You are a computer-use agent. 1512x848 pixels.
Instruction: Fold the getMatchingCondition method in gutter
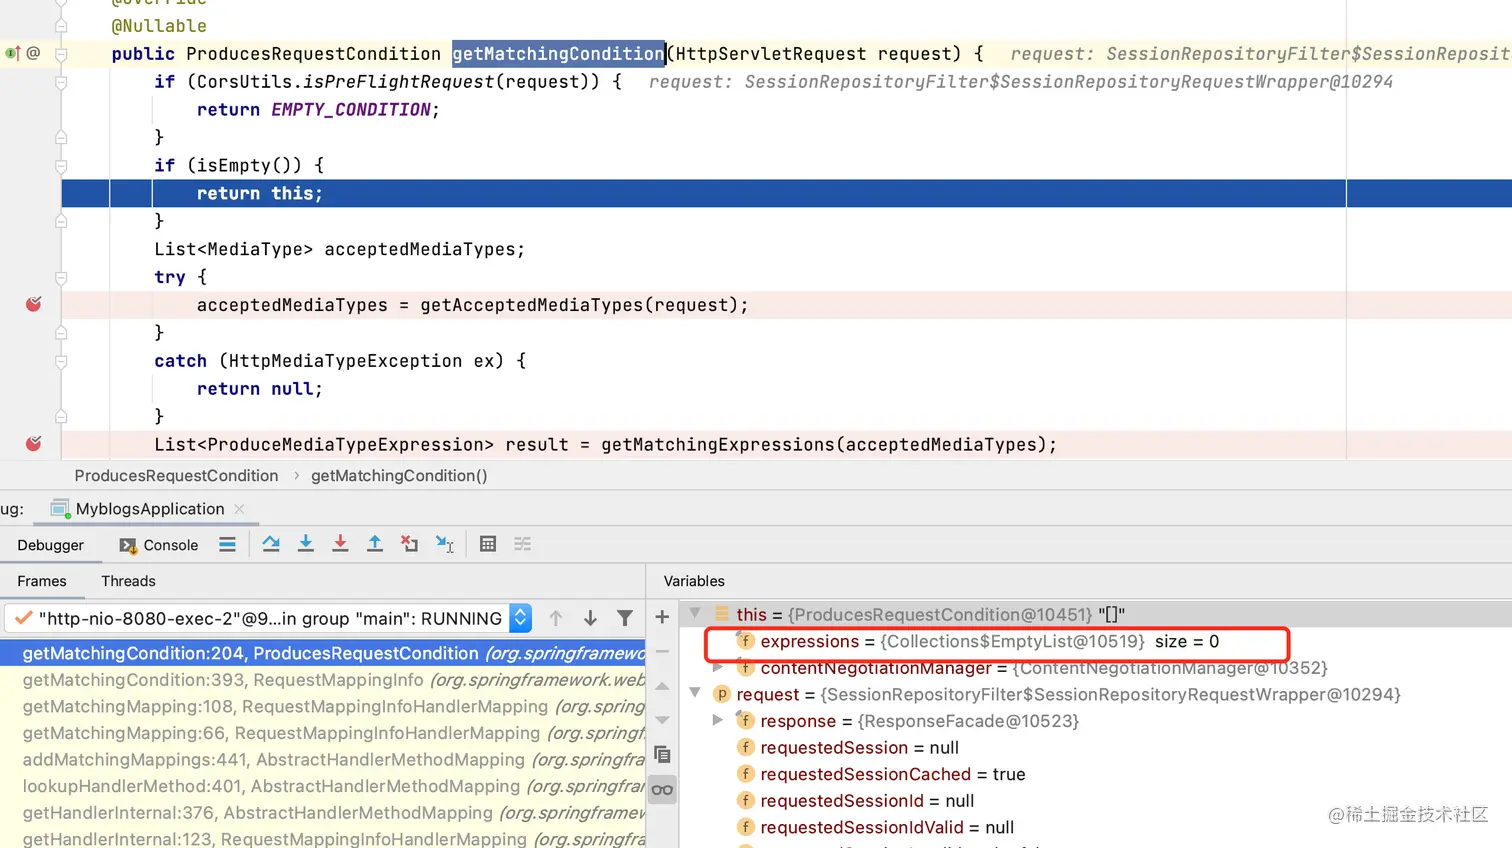pos(61,54)
